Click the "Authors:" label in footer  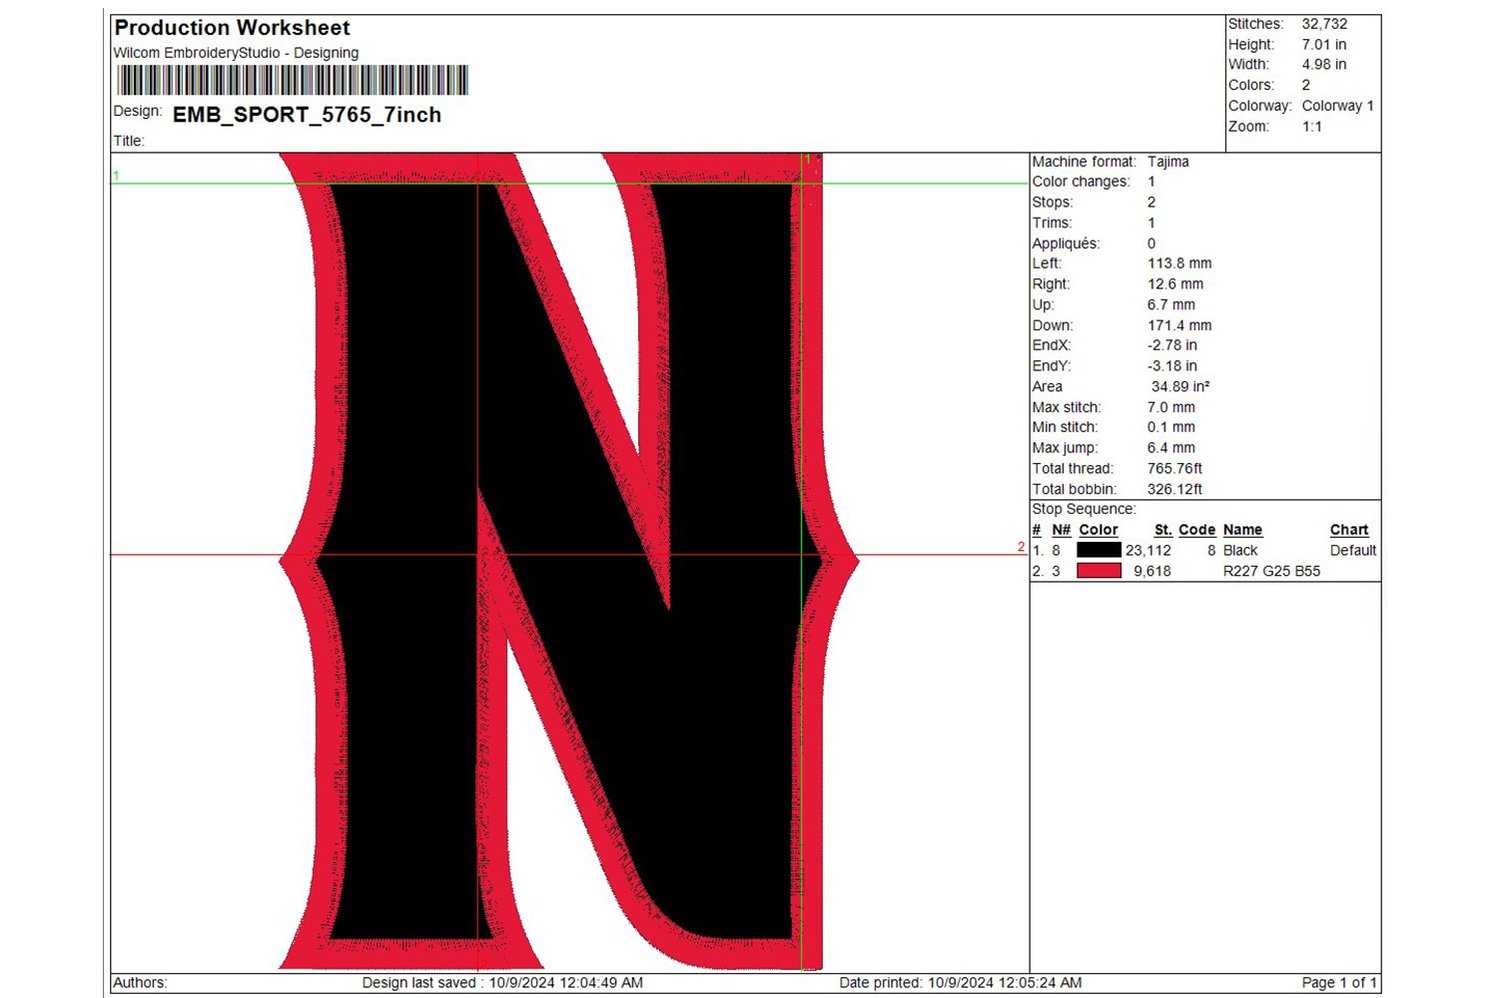coord(140,983)
